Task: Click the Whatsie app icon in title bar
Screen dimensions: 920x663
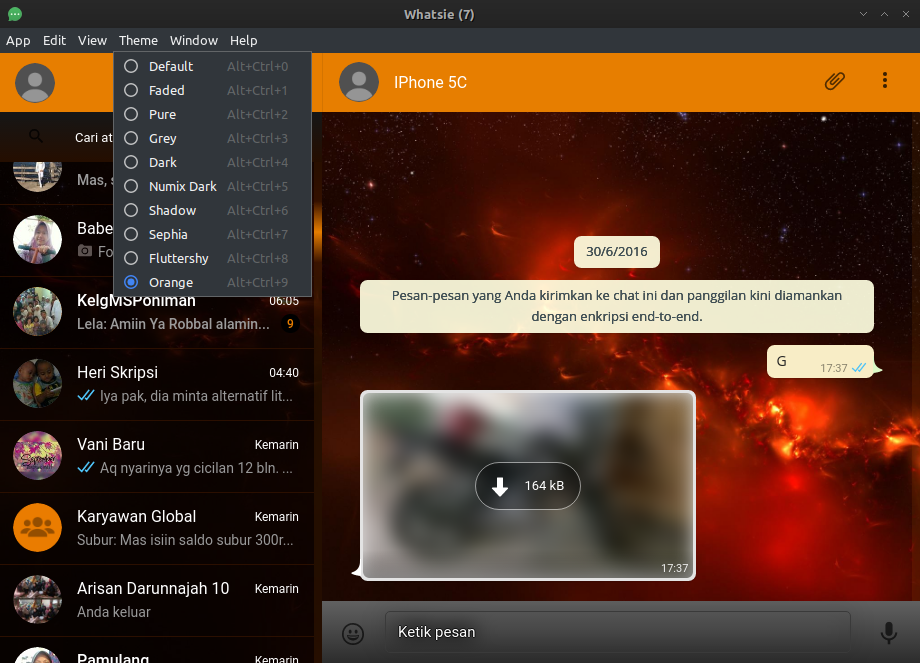Action: [15, 14]
